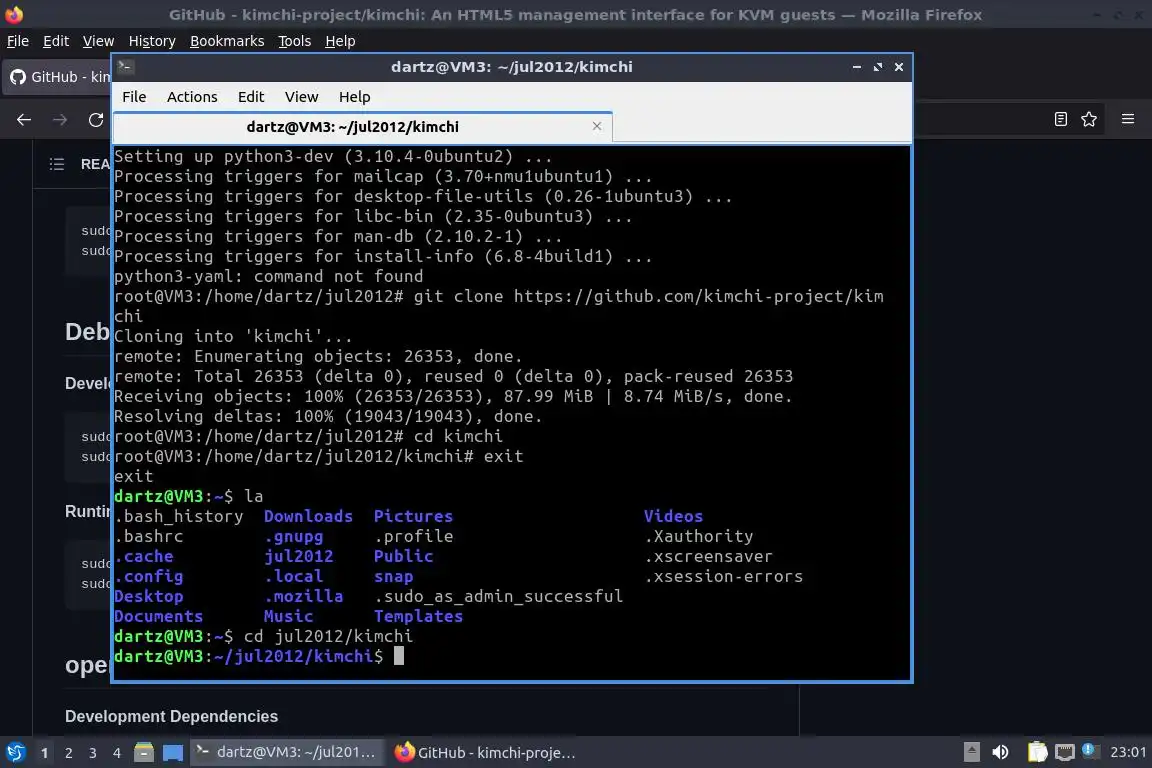Open the terminal's Edit menu
Viewport: 1152px width, 768px height.
tap(251, 97)
